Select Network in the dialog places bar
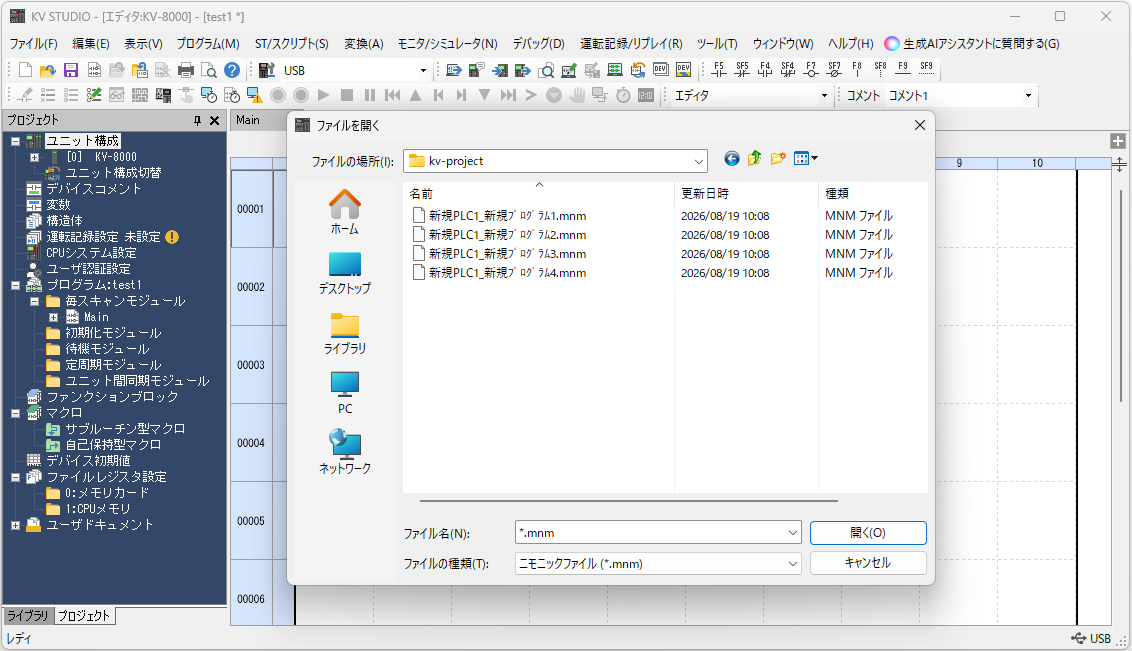 click(344, 453)
